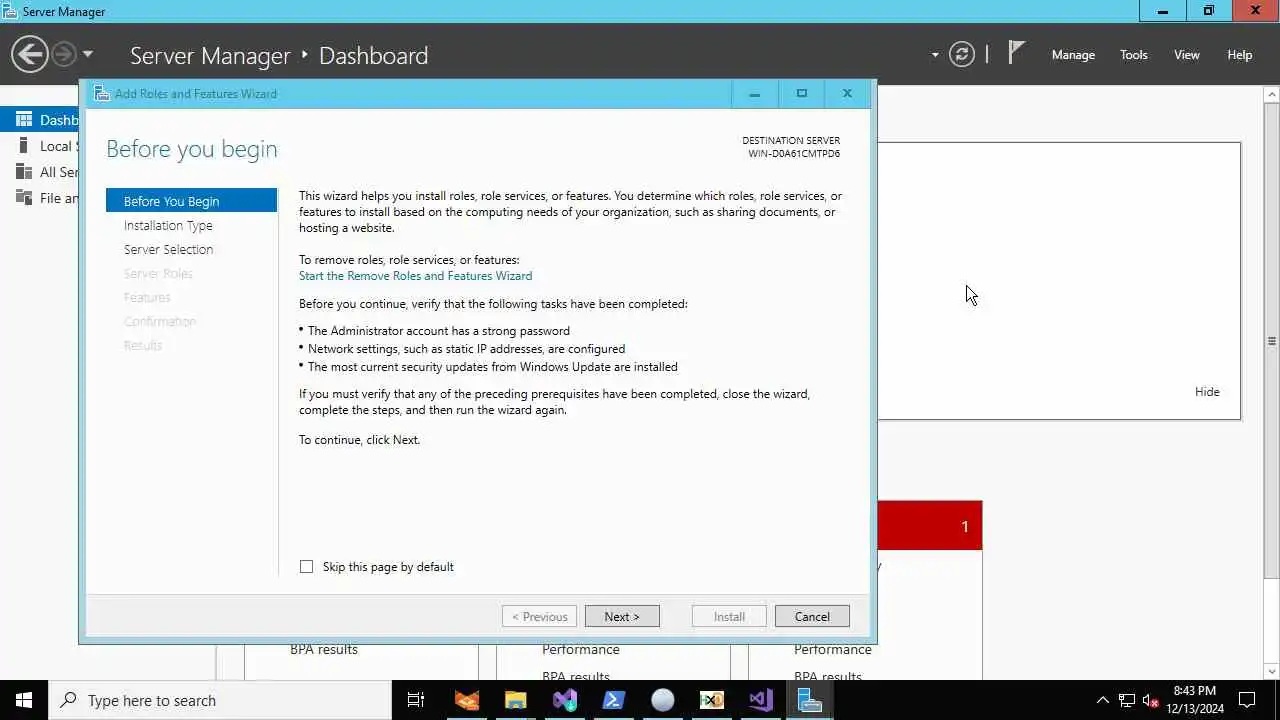Click the wizard title bar icon
Screen dimensions: 1280x720
pyautogui.click(x=101, y=94)
